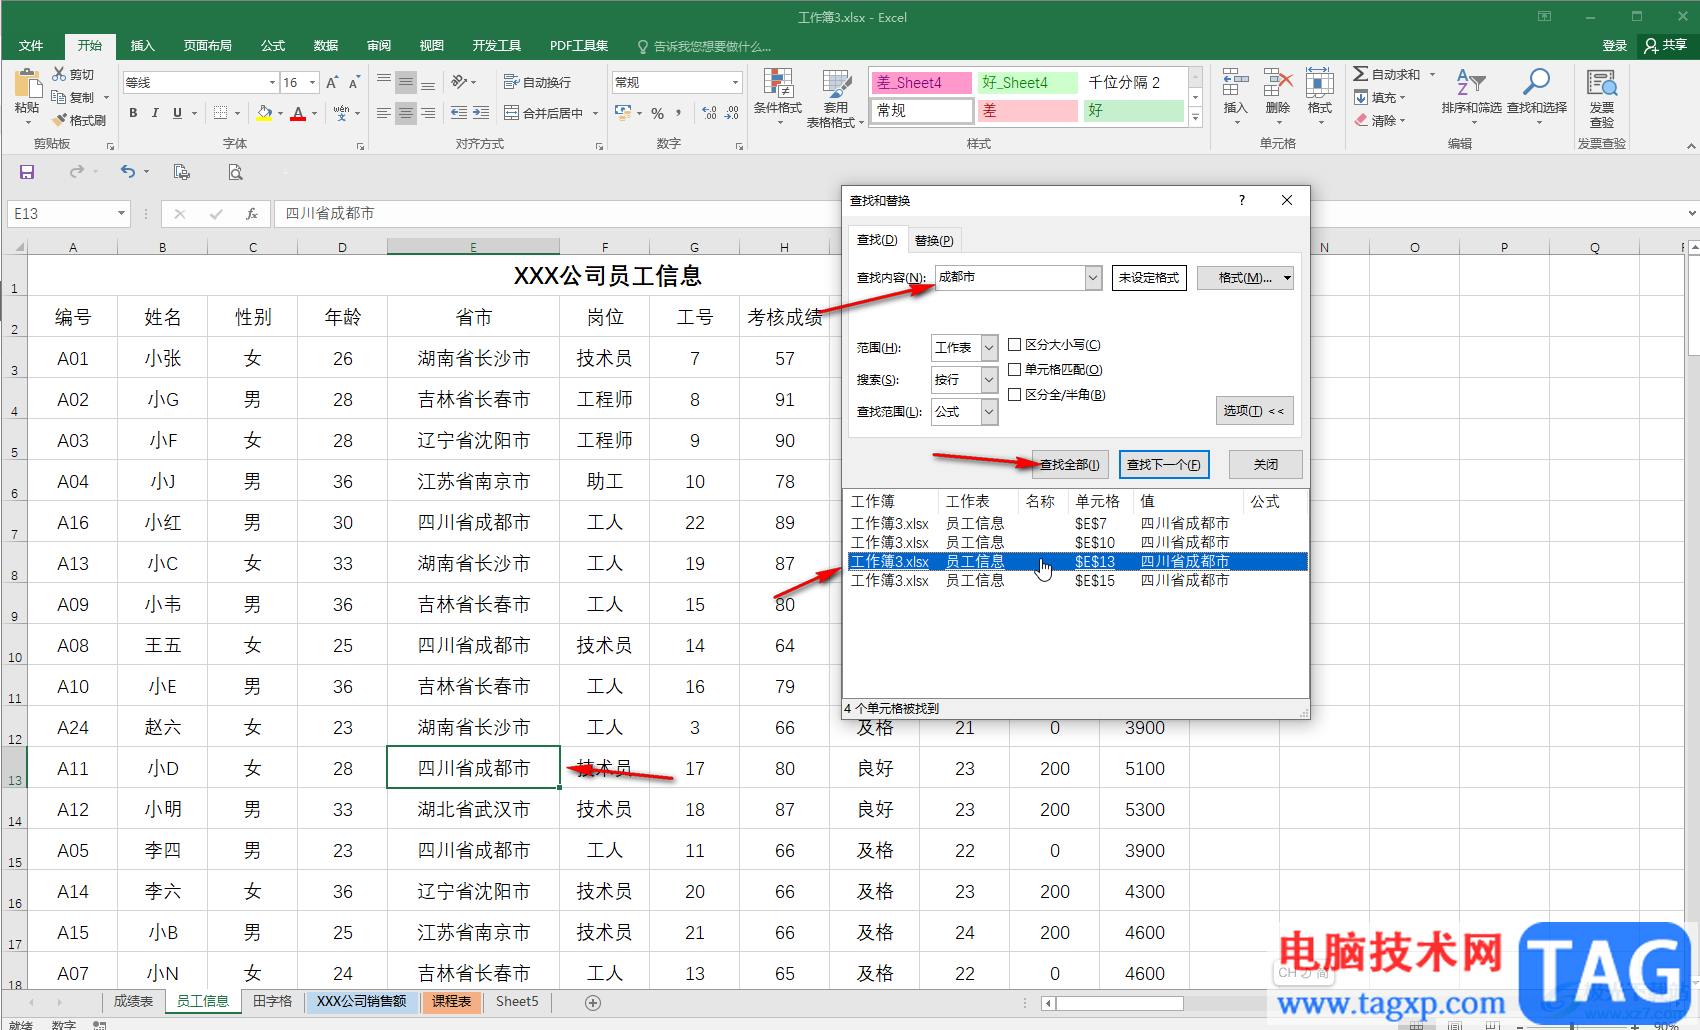Open the File menu tab
The height and width of the screenshot is (1030, 1700).
pos(31,46)
